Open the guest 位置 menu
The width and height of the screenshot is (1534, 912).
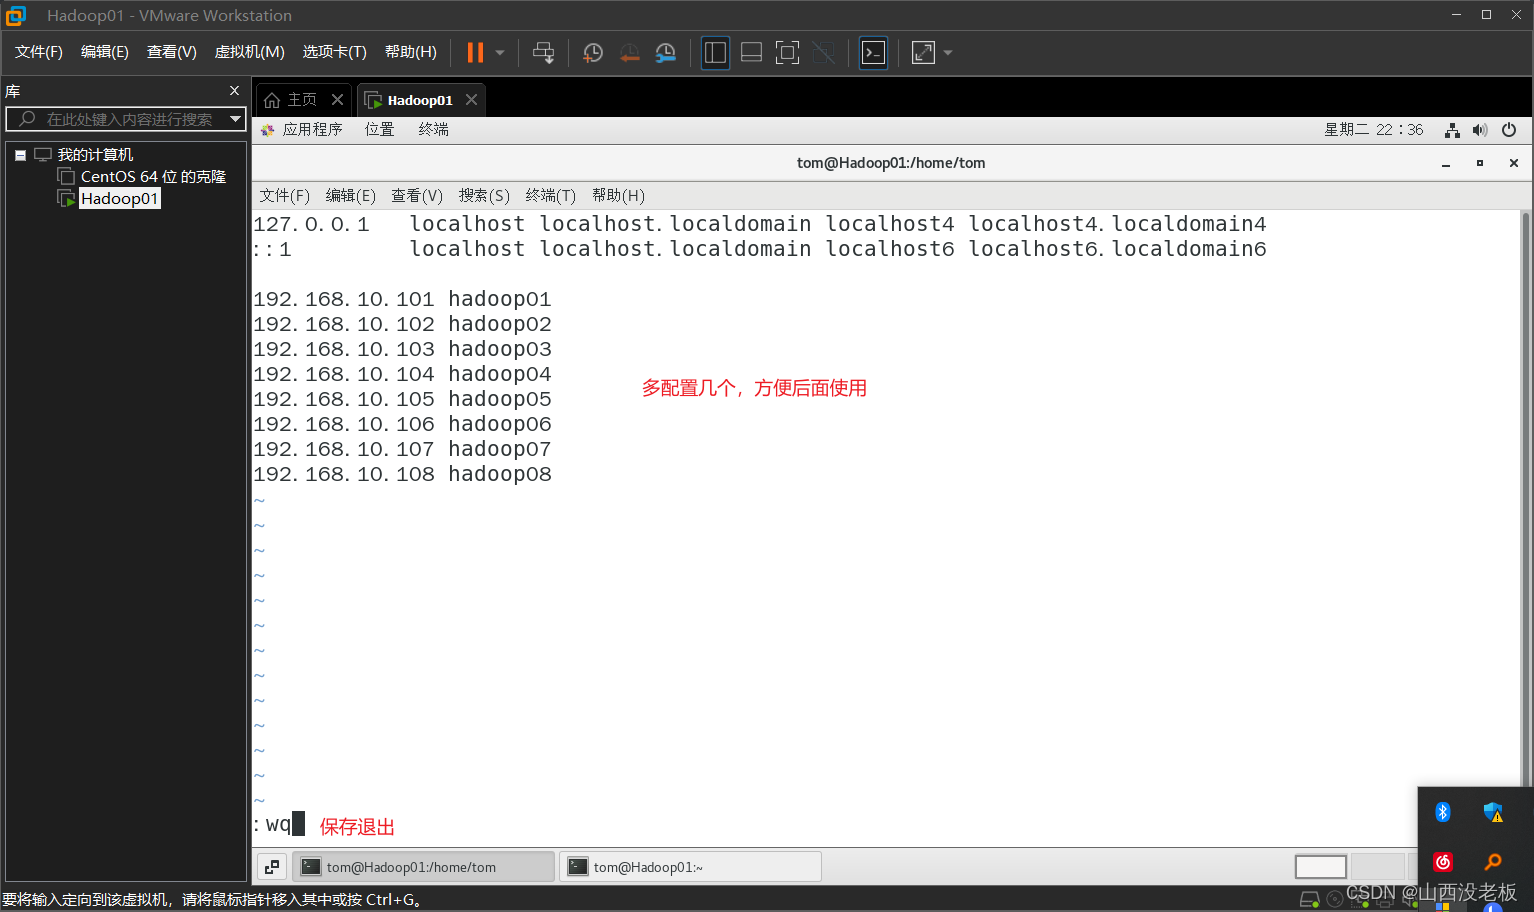tap(379, 130)
